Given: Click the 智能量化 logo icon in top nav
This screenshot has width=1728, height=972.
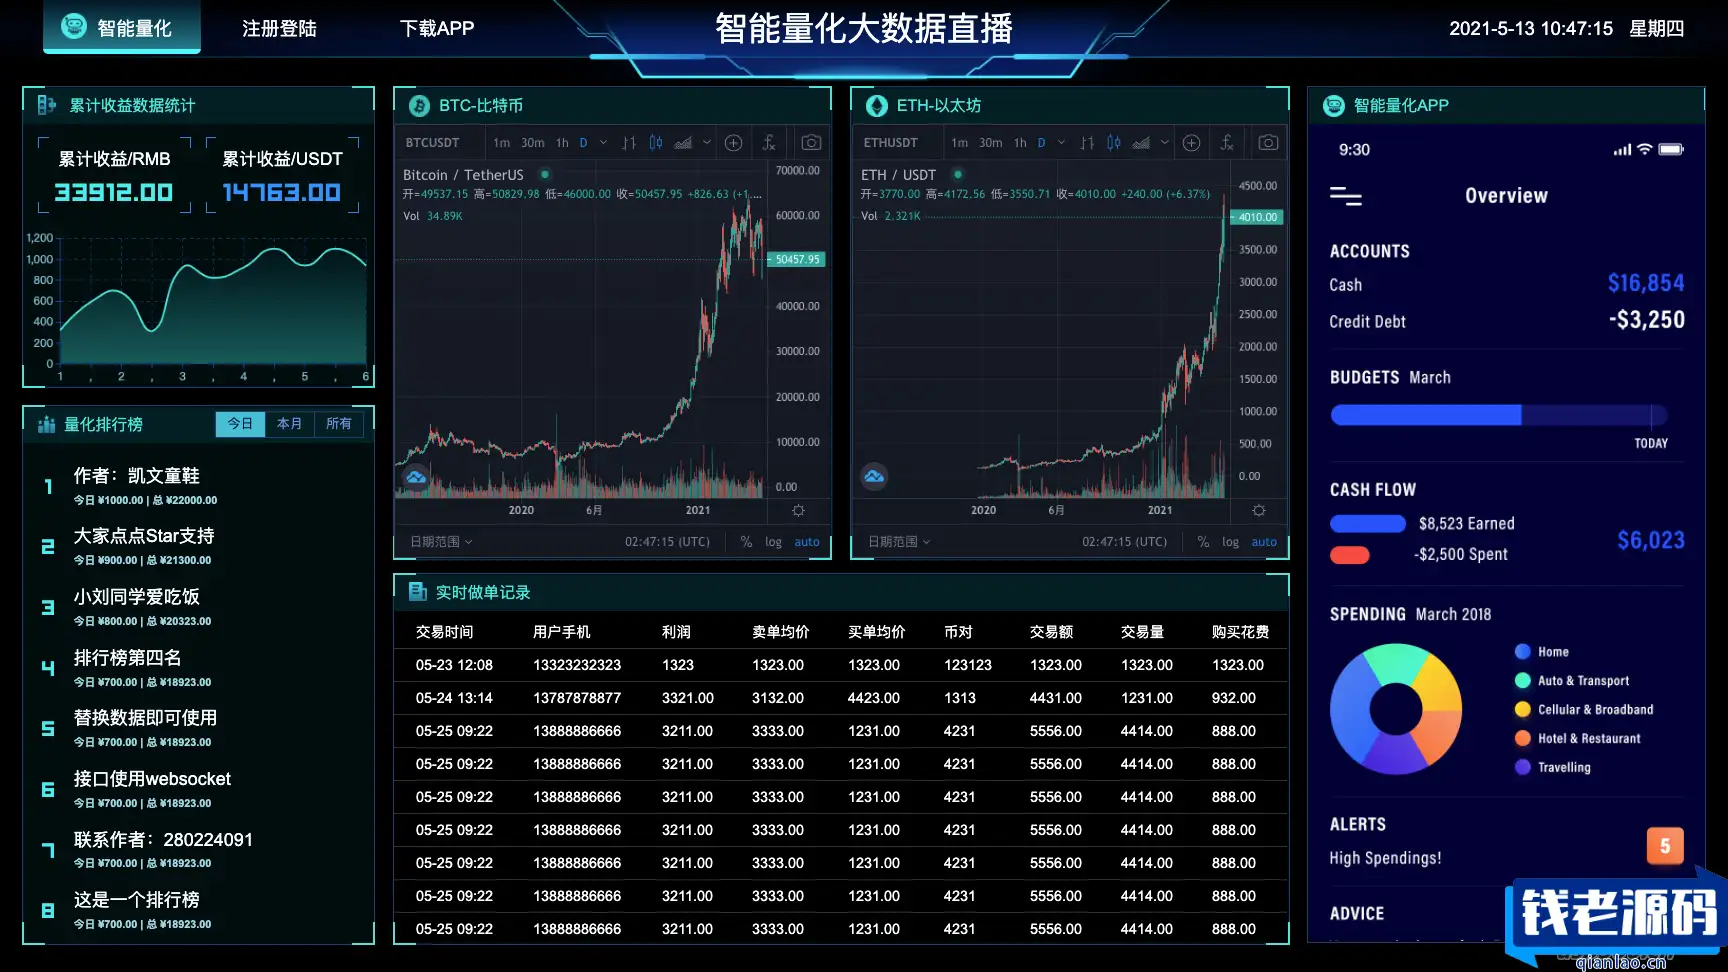Looking at the screenshot, I should pyautogui.click(x=74, y=26).
